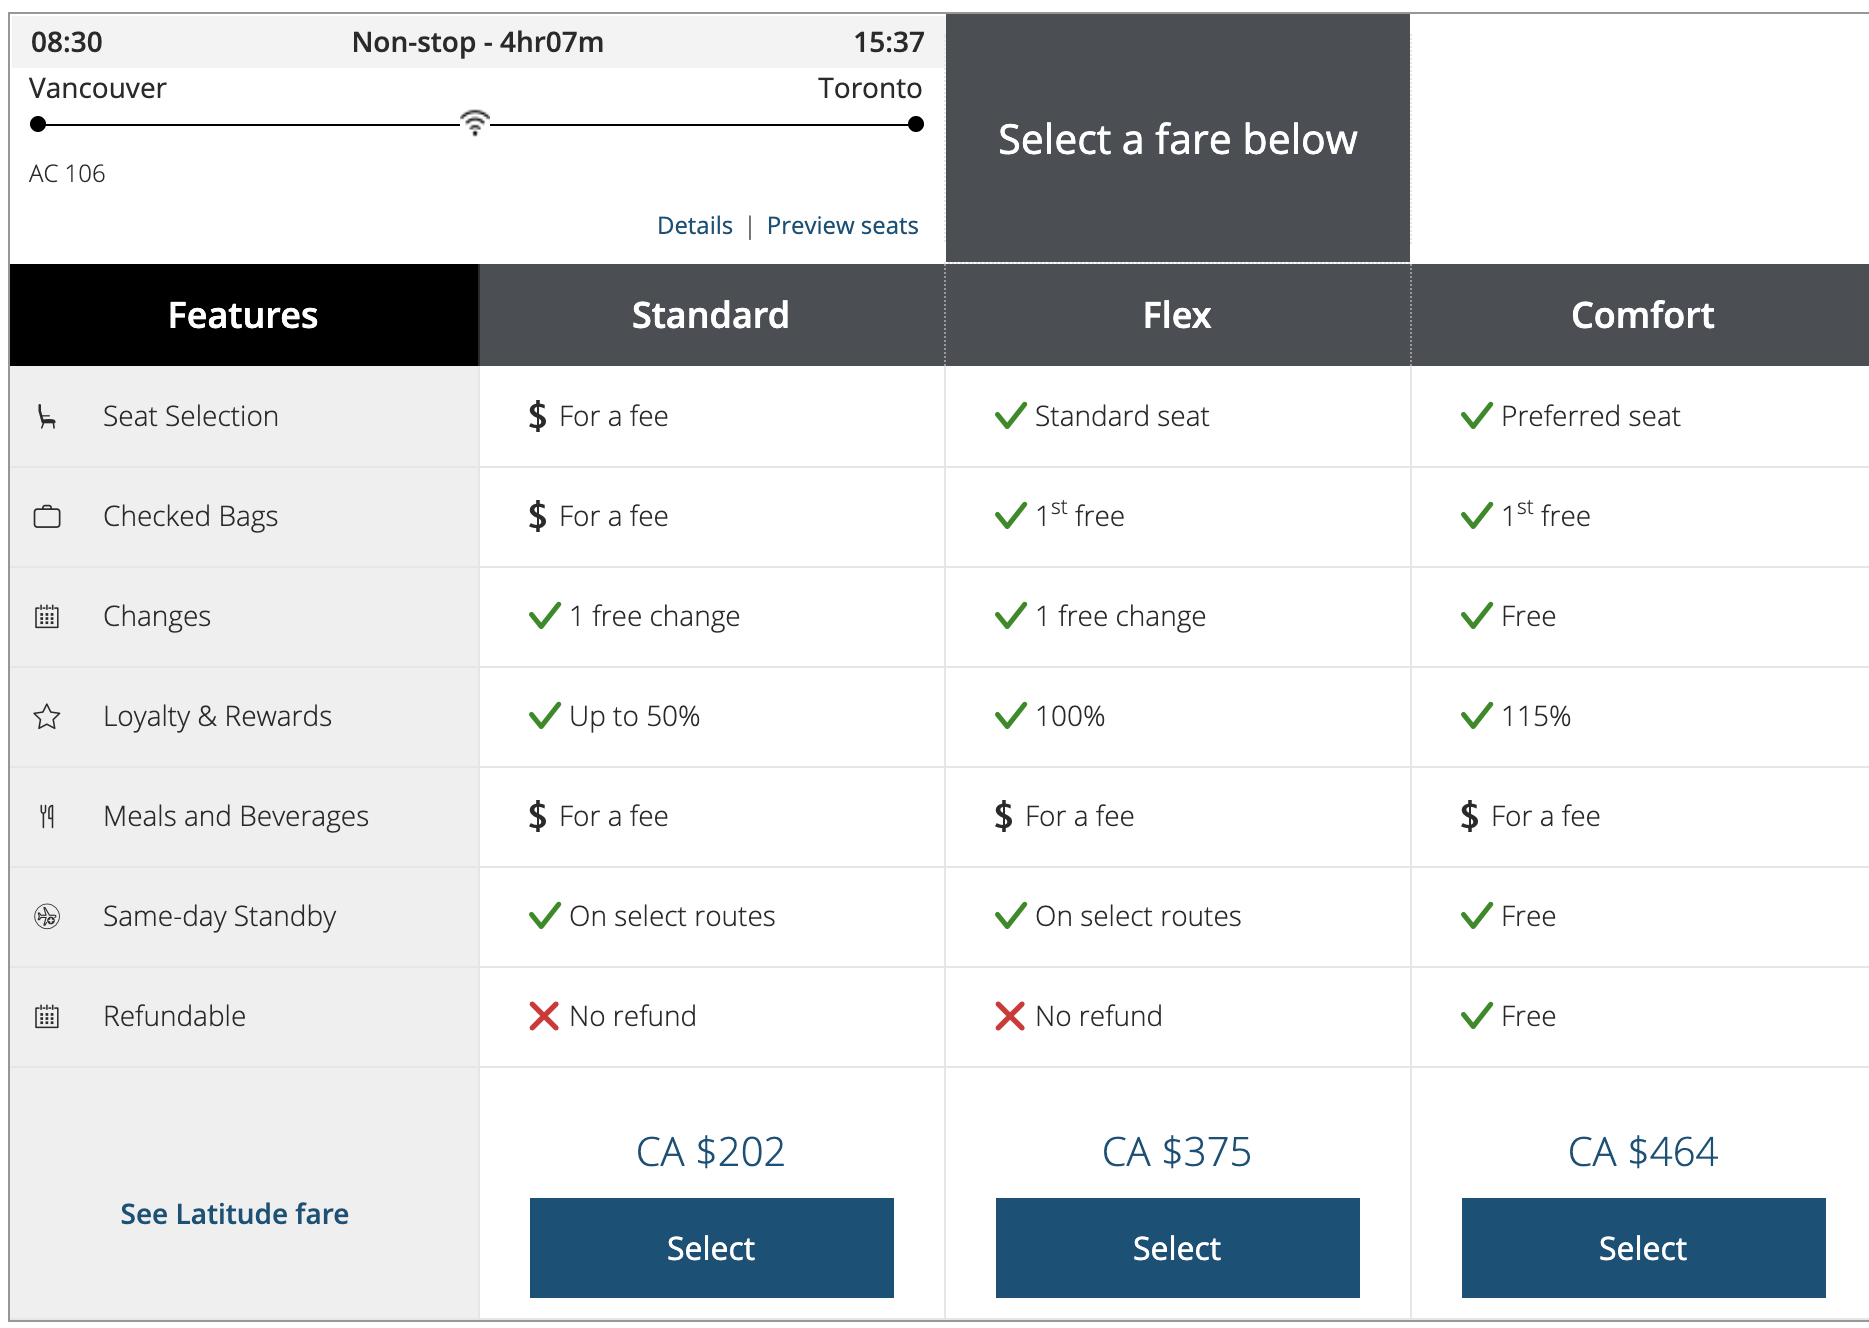1869x1328 pixels.
Task: Open the Preview seats link
Action: click(x=842, y=226)
